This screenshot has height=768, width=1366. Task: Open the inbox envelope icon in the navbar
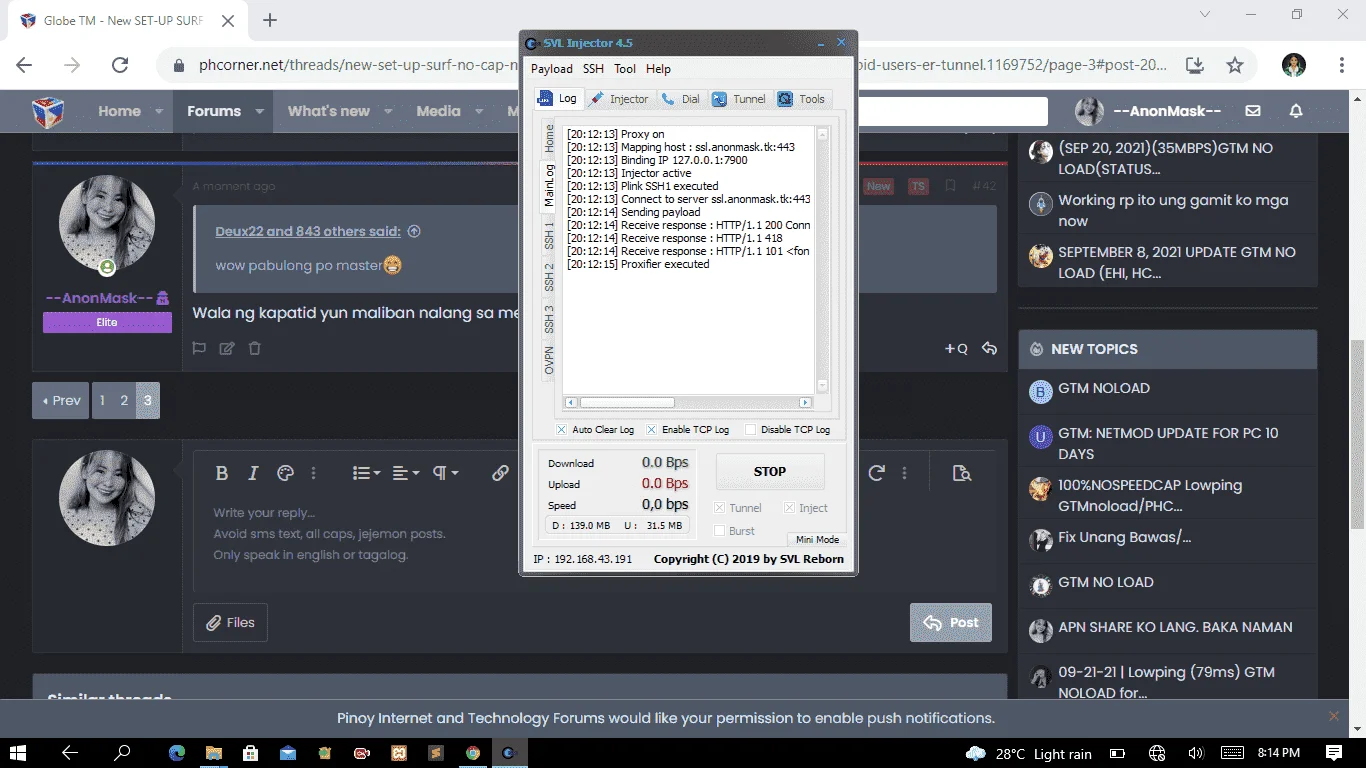click(x=1253, y=111)
